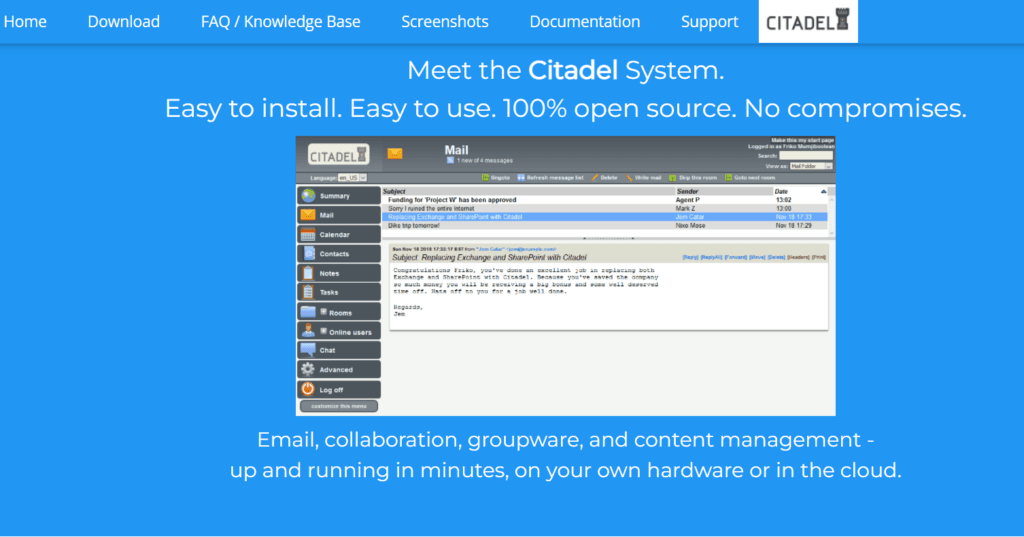
Task: Open the Documentation navigation item
Action: click(x=584, y=22)
